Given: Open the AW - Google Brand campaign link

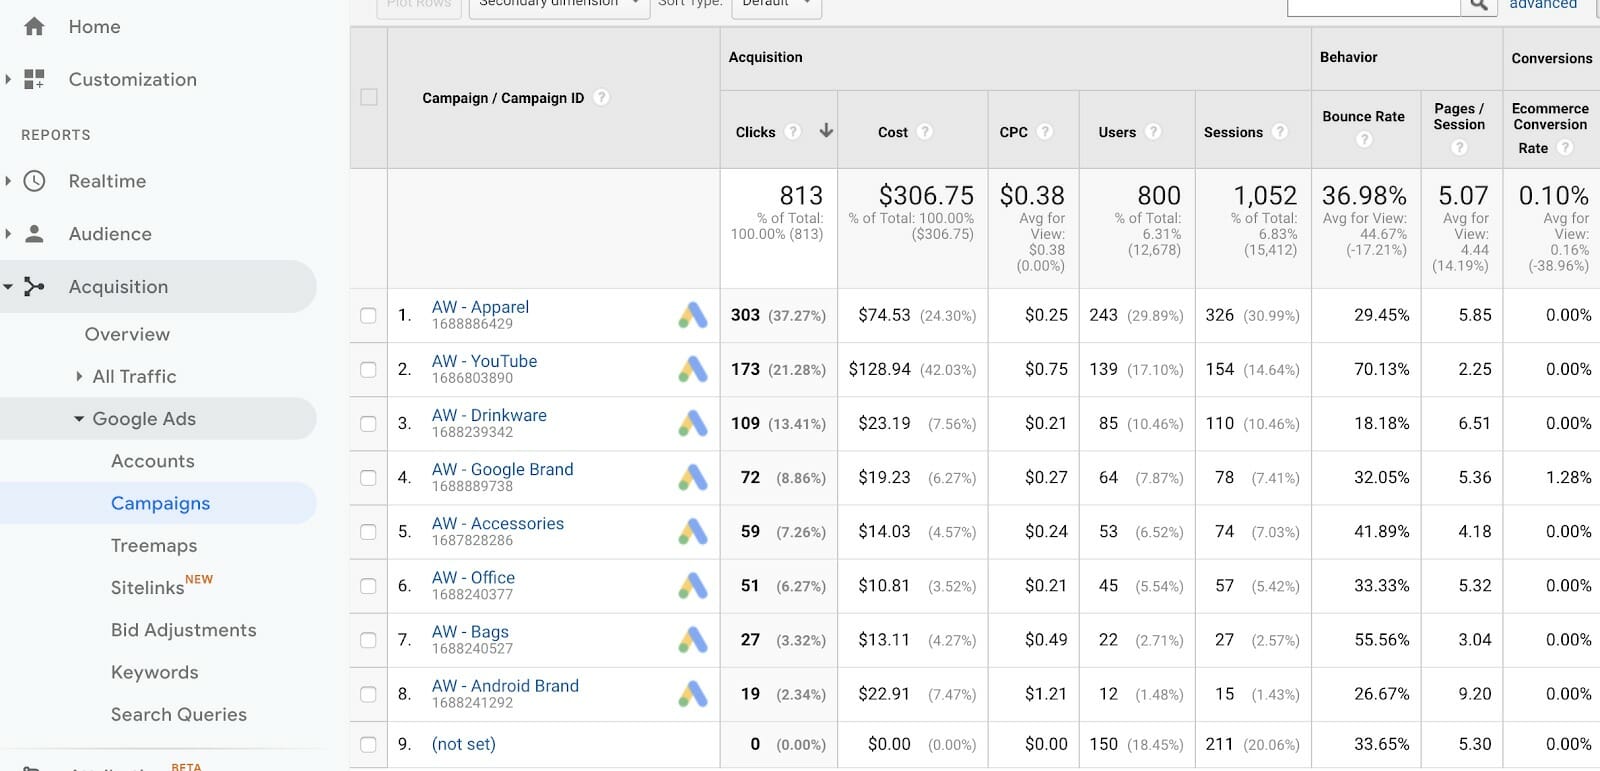Looking at the screenshot, I should [502, 469].
